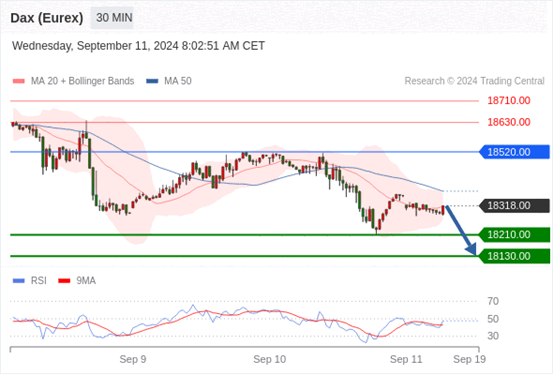553x375 pixels.
Task: Click the Sep 9 date axis label
Action: tap(133, 359)
